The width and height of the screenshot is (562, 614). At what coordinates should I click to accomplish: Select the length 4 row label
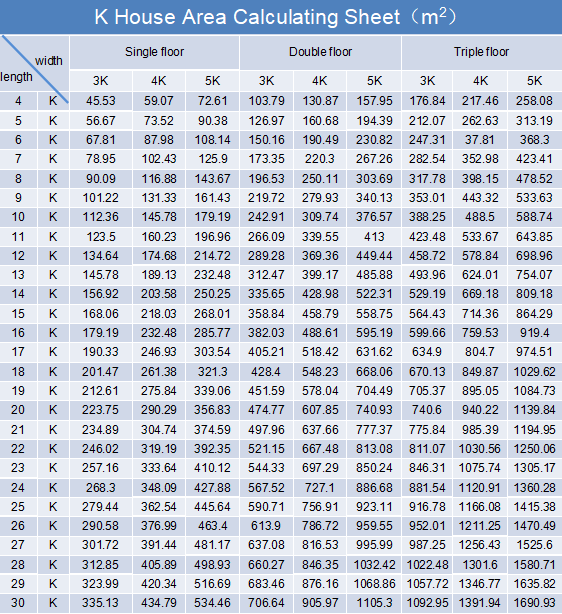pyautogui.click(x=18, y=101)
